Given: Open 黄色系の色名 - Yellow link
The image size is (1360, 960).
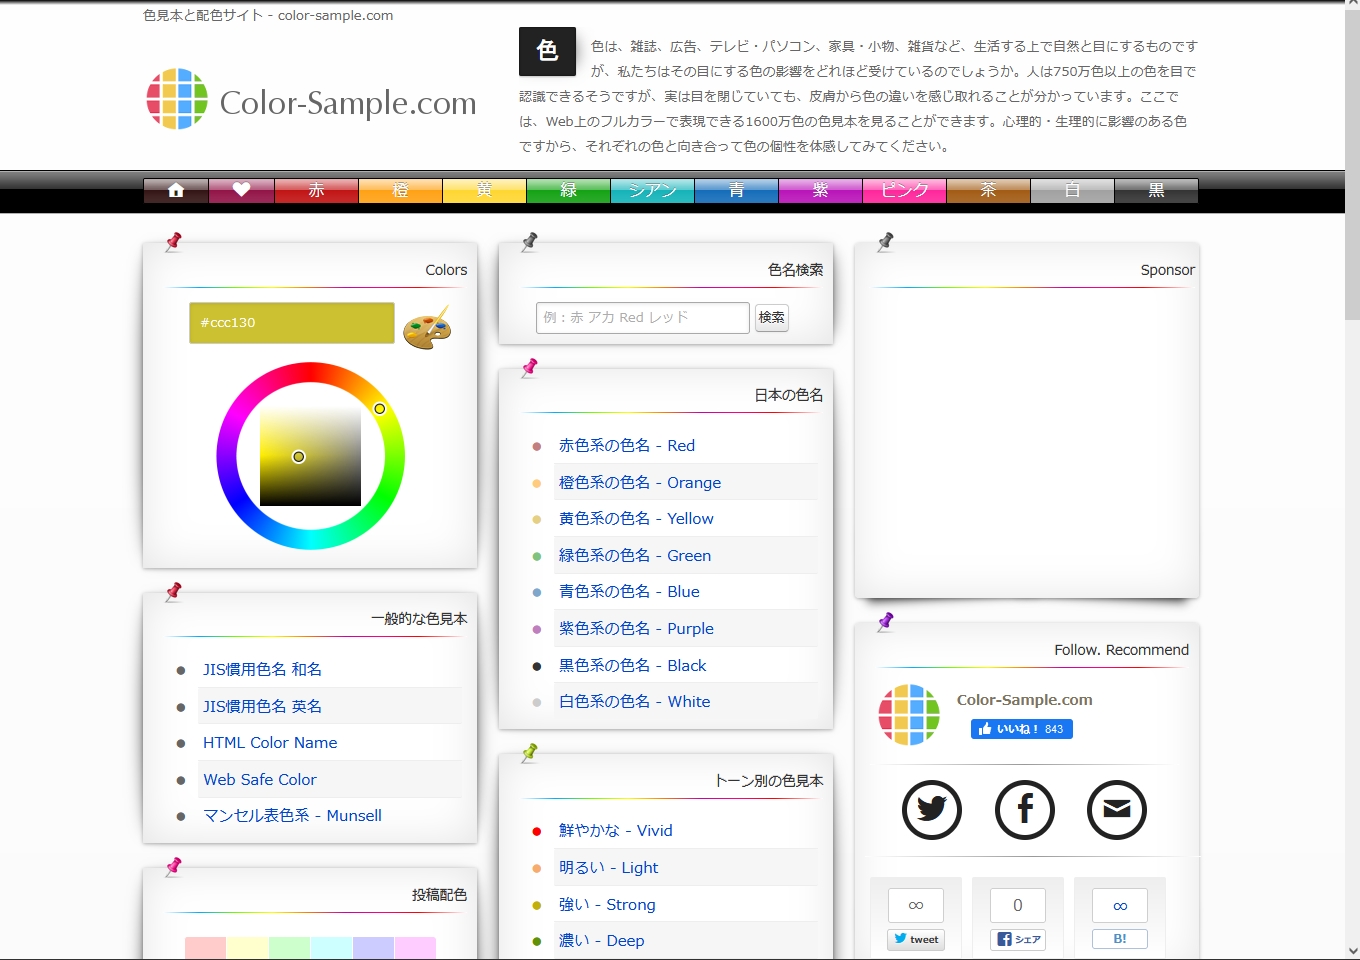Looking at the screenshot, I should pyautogui.click(x=636, y=518).
